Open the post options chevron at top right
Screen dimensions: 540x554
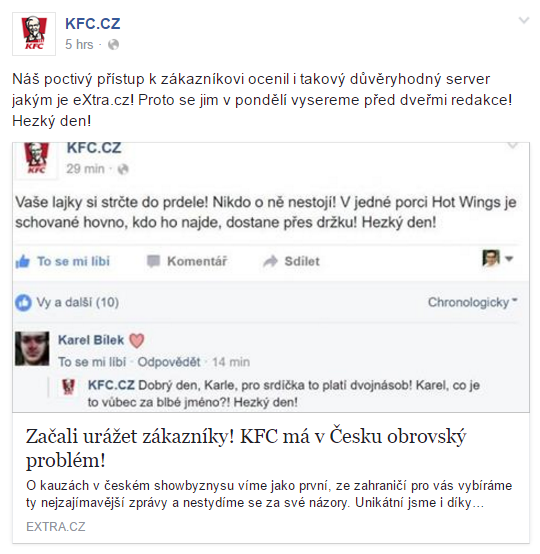pos(524,20)
